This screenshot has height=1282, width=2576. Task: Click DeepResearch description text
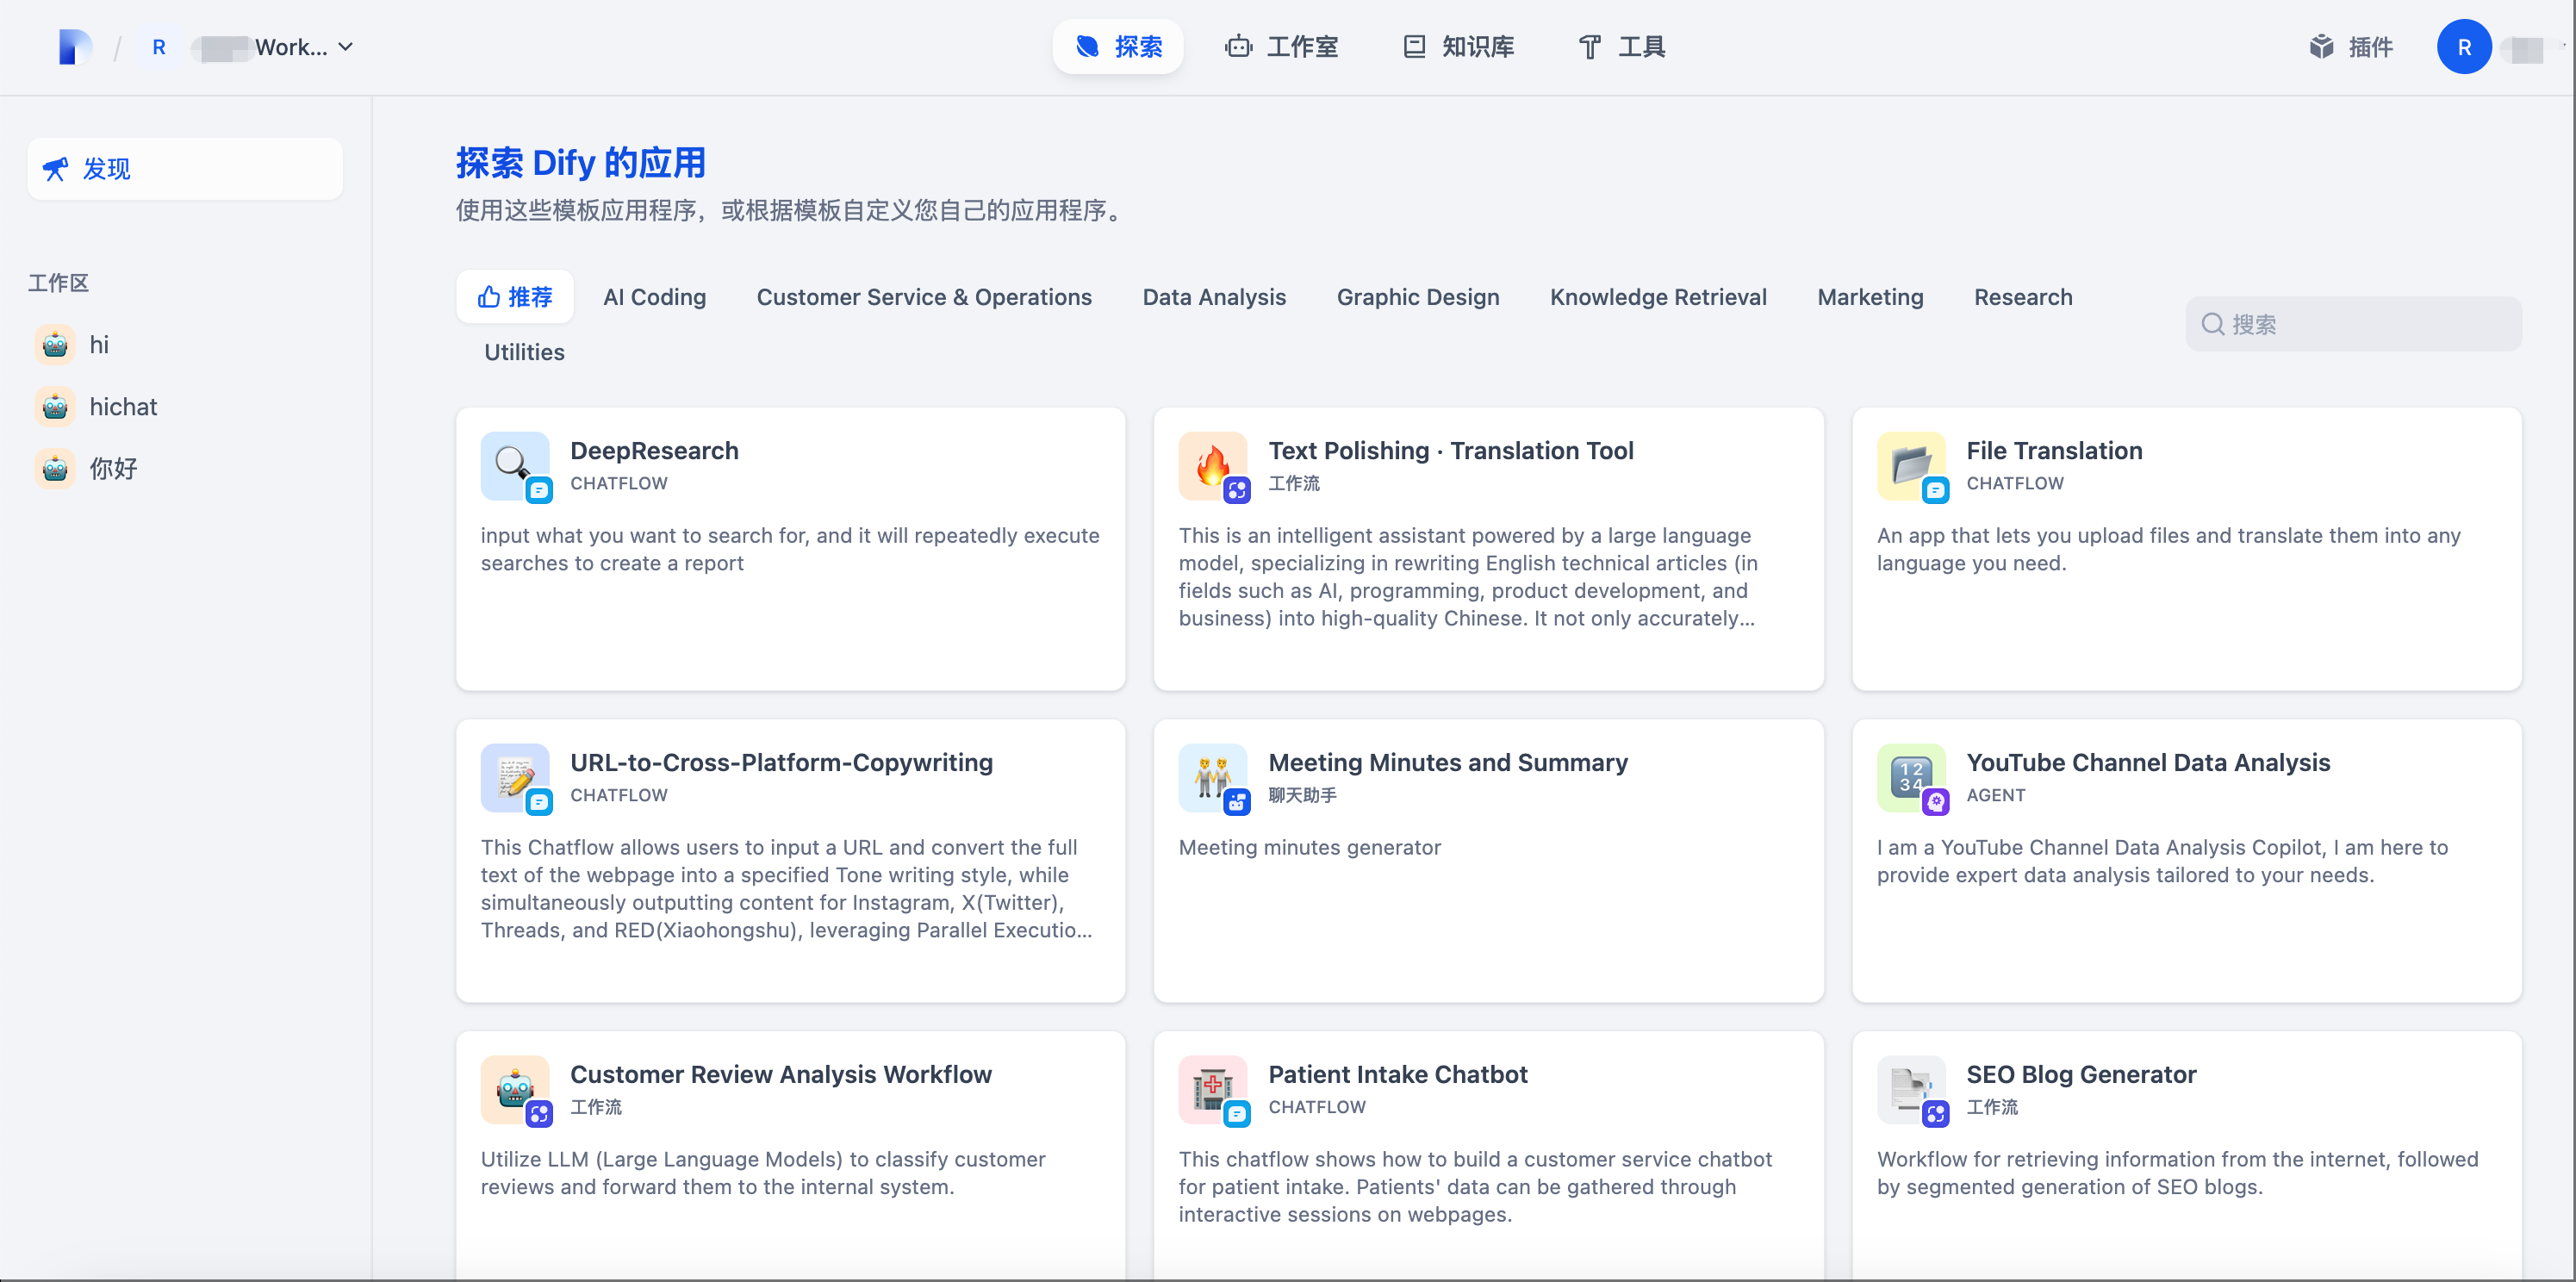(790, 549)
